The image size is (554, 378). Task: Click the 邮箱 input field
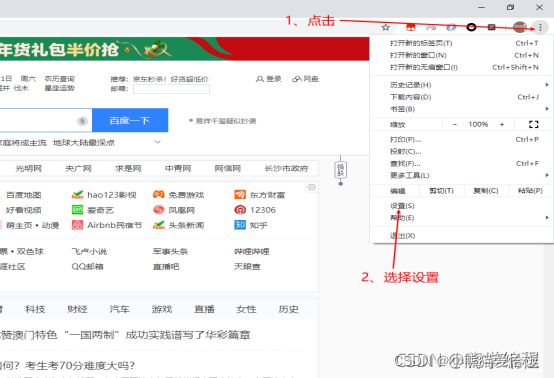coord(171,89)
